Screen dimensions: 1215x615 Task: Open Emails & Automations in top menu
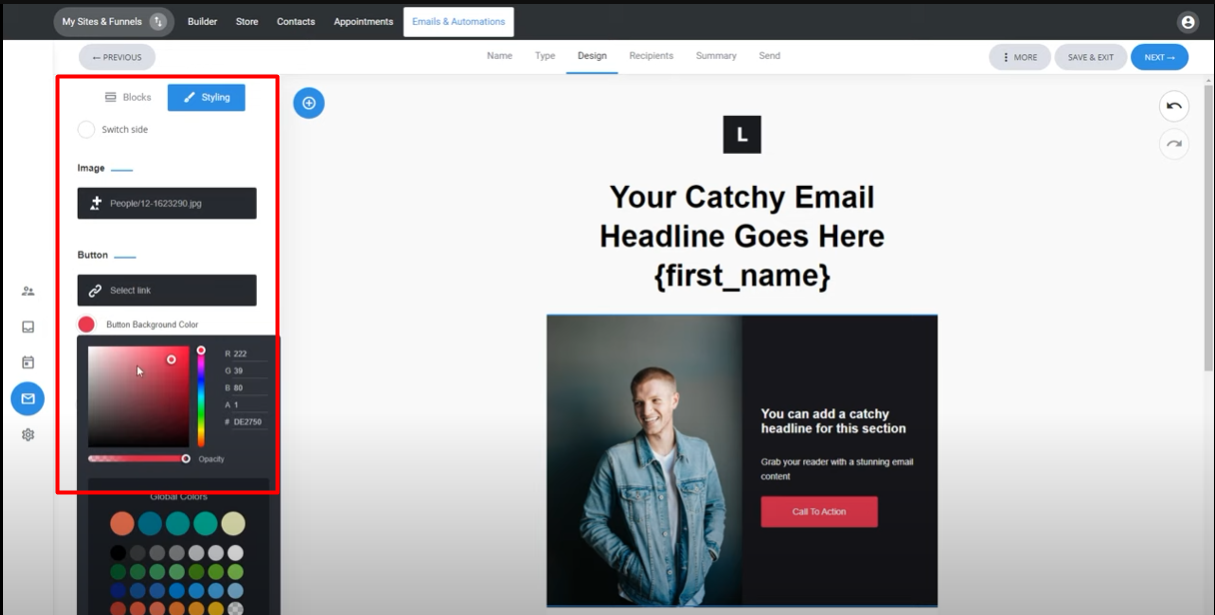click(459, 22)
